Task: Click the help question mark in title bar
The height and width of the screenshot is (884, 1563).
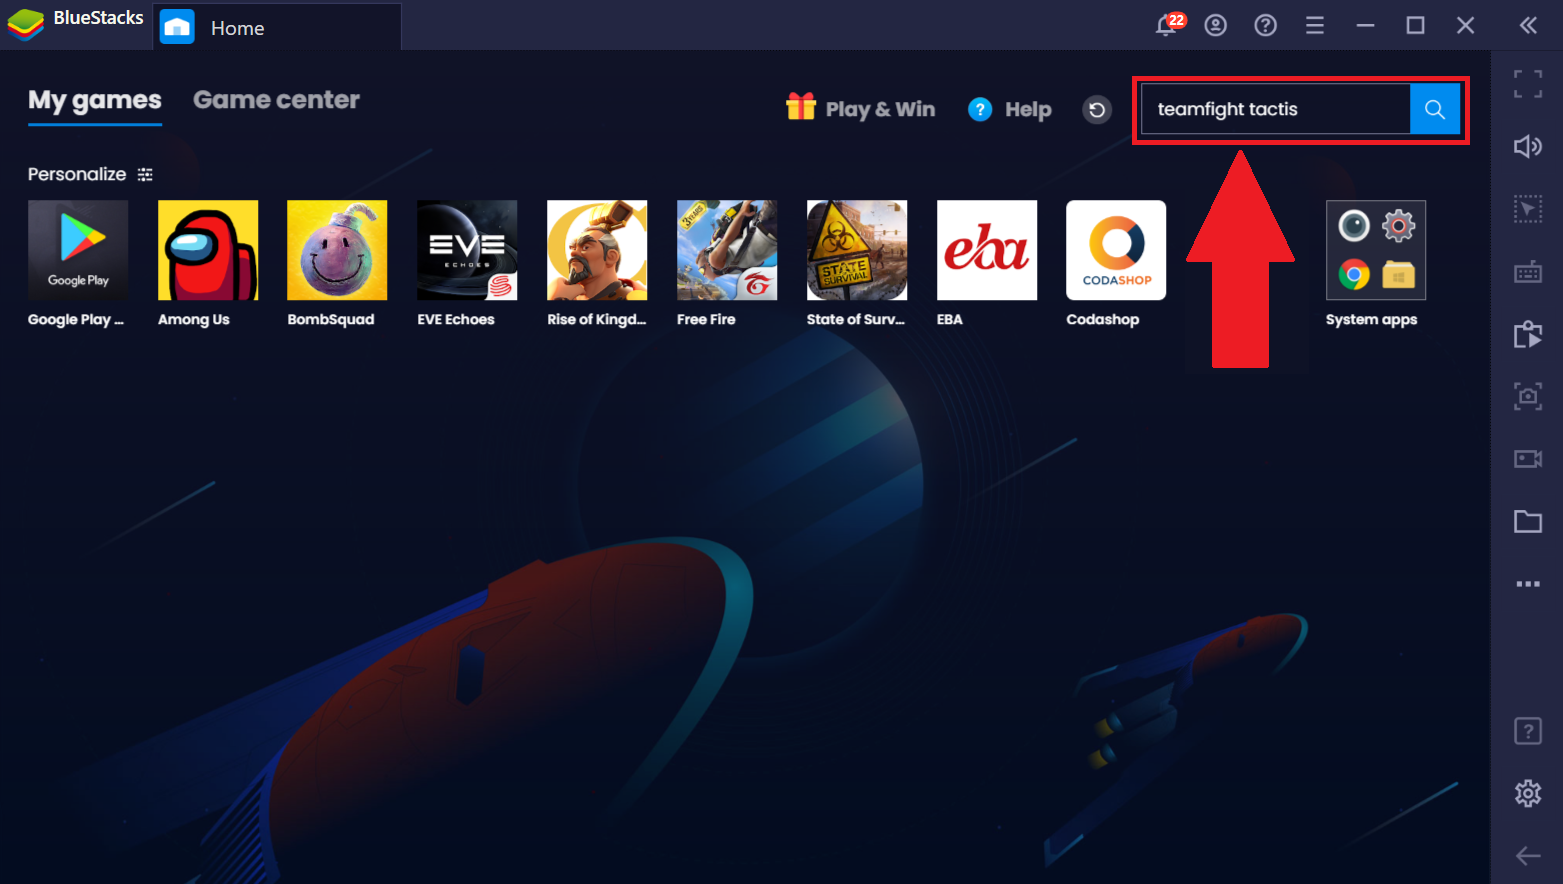Action: pyautogui.click(x=1266, y=25)
